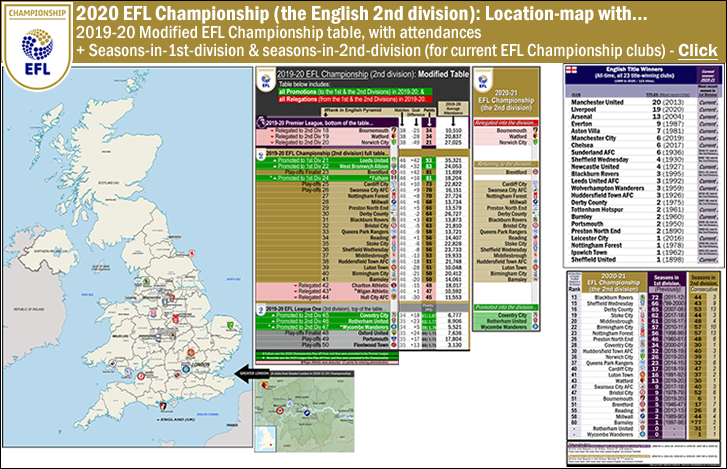Click 'Play-offs 50' Fleetwood Town row
The image size is (727, 469).
pyautogui.click(x=327, y=345)
